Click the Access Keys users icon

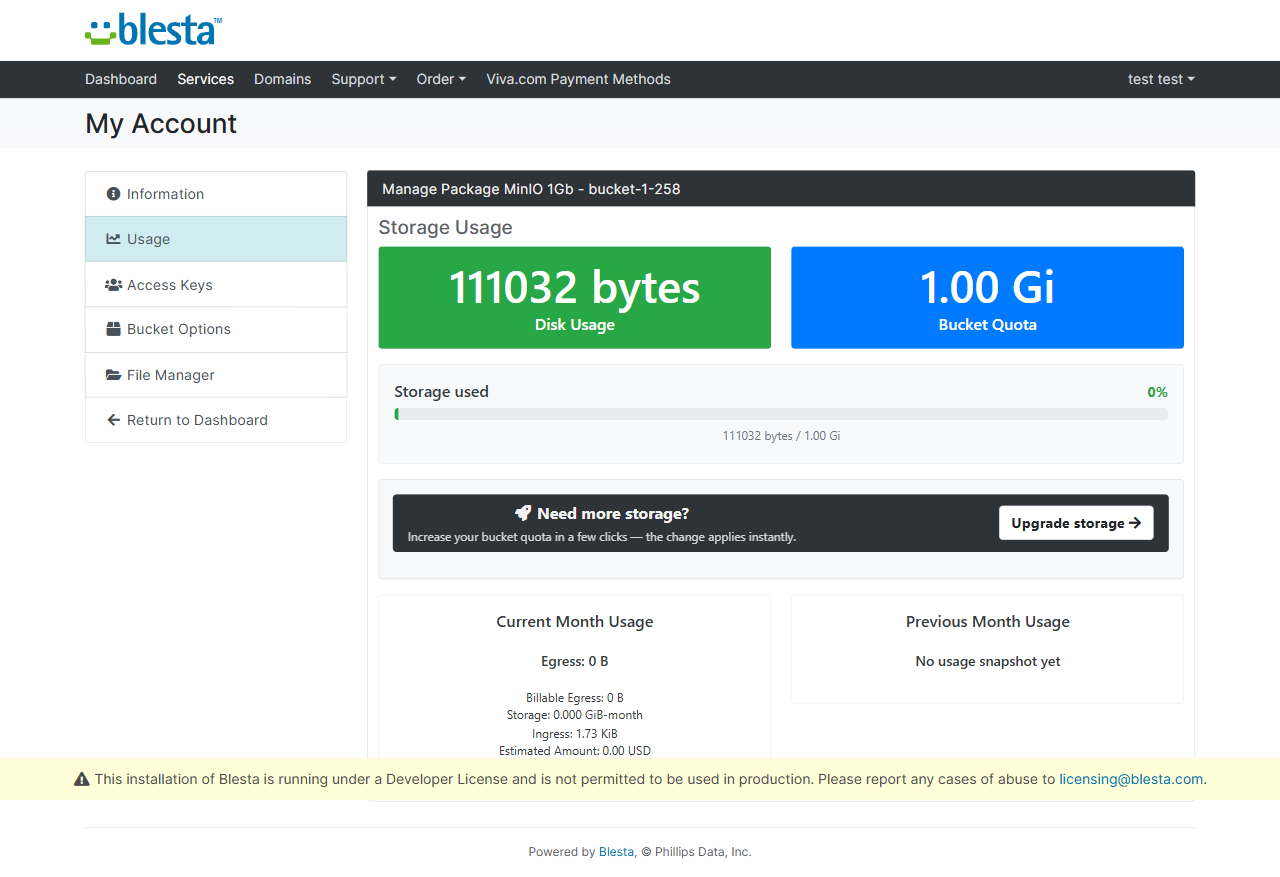click(x=113, y=285)
